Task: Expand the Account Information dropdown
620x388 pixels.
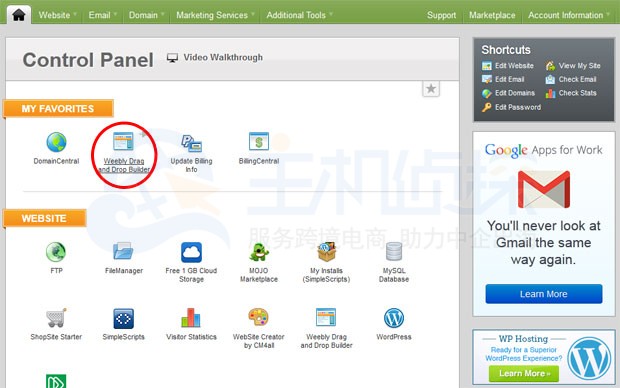Action: [x=569, y=15]
